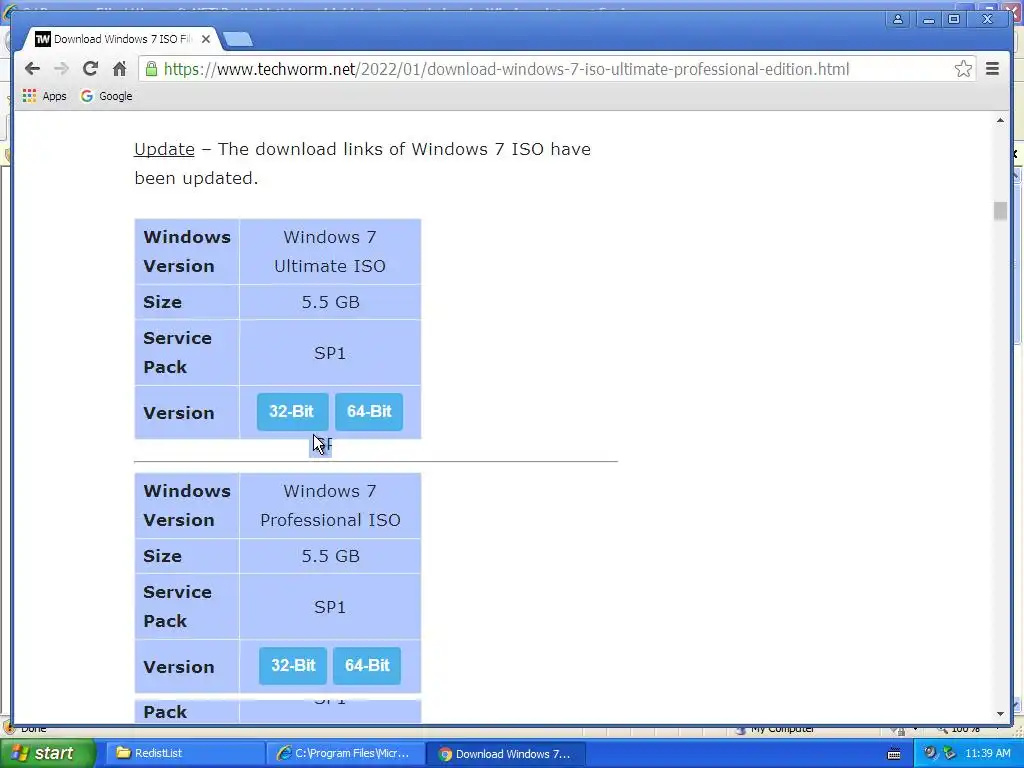Open the Windows XP start menu
Screen dimensions: 1024x768
(47, 754)
